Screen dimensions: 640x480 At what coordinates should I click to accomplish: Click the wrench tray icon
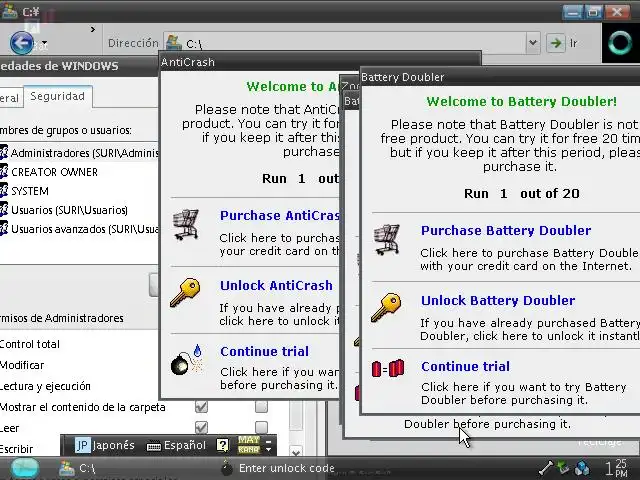point(546,468)
